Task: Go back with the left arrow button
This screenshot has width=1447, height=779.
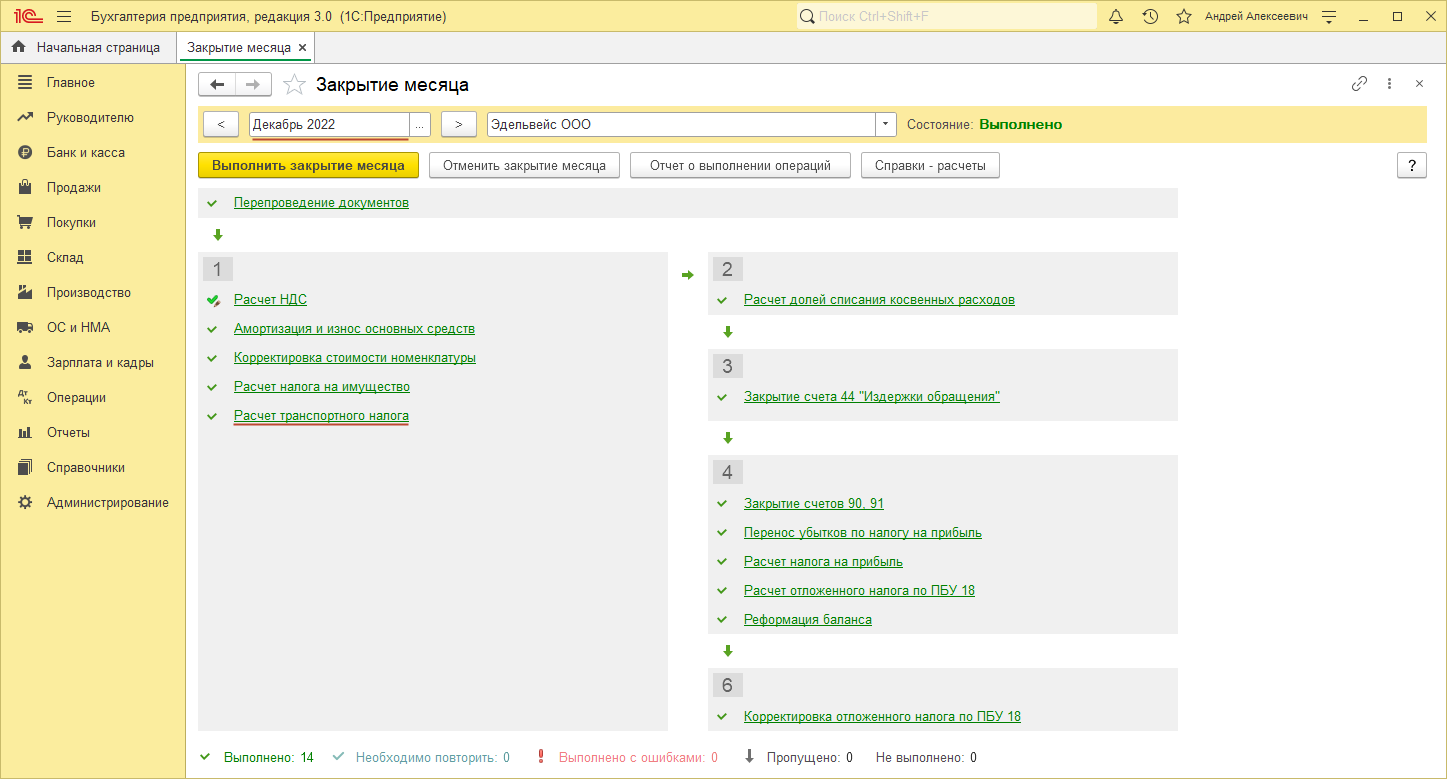Action: point(217,85)
